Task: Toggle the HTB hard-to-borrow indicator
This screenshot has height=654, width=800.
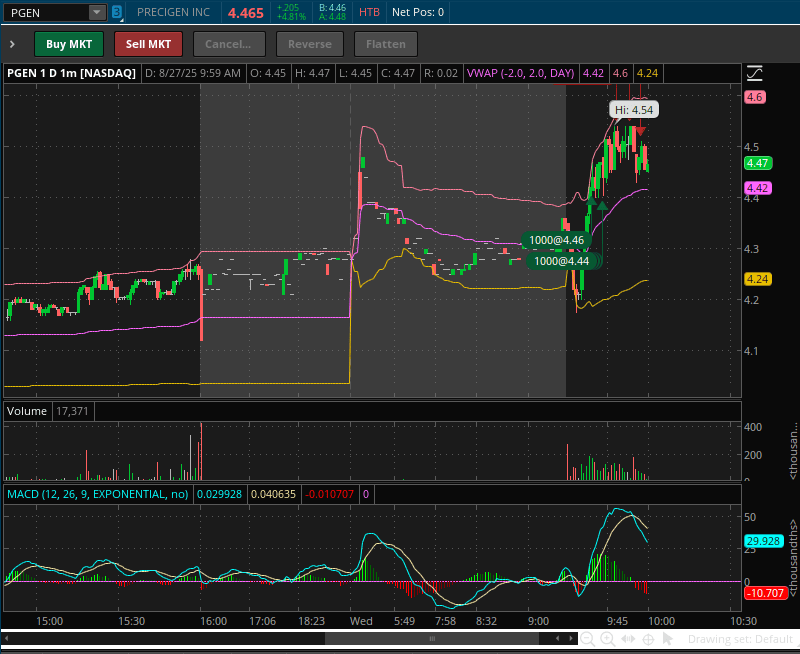Action: 369,13
